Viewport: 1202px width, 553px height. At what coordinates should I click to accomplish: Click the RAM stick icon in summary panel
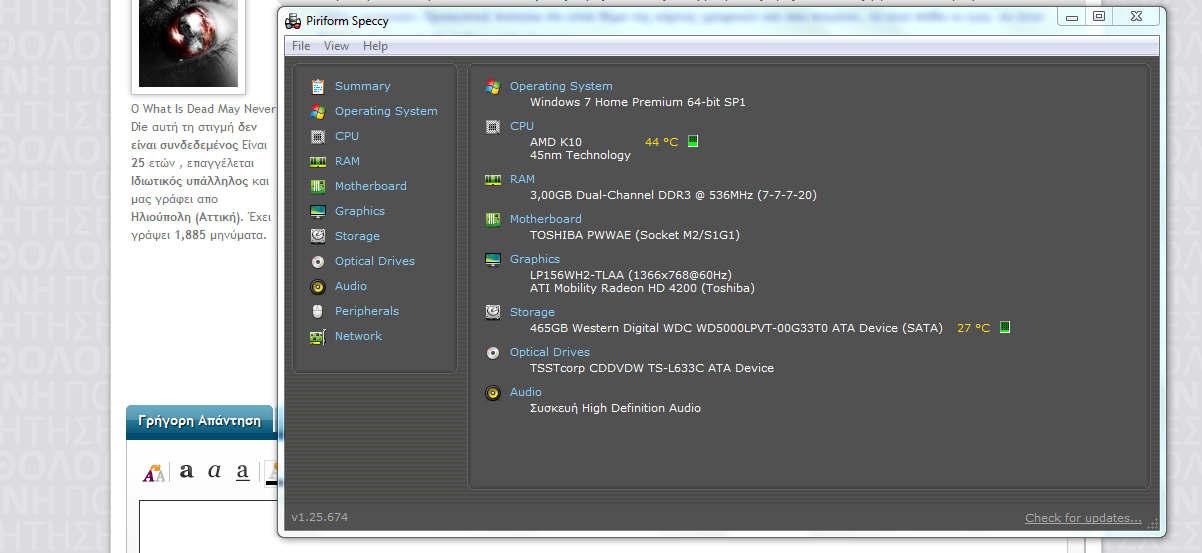point(493,179)
